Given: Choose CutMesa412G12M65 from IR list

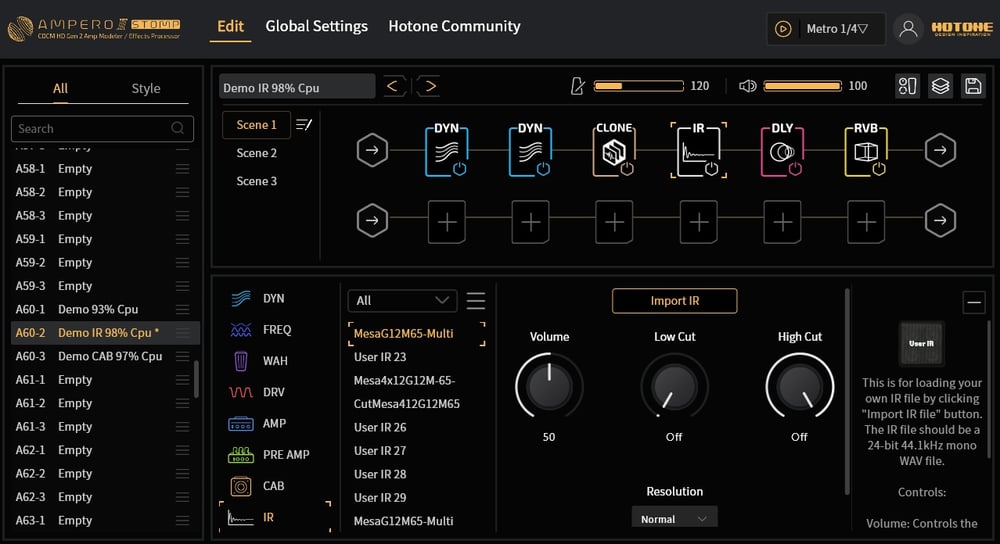Looking at the screenshot, I should click(407, 404).
